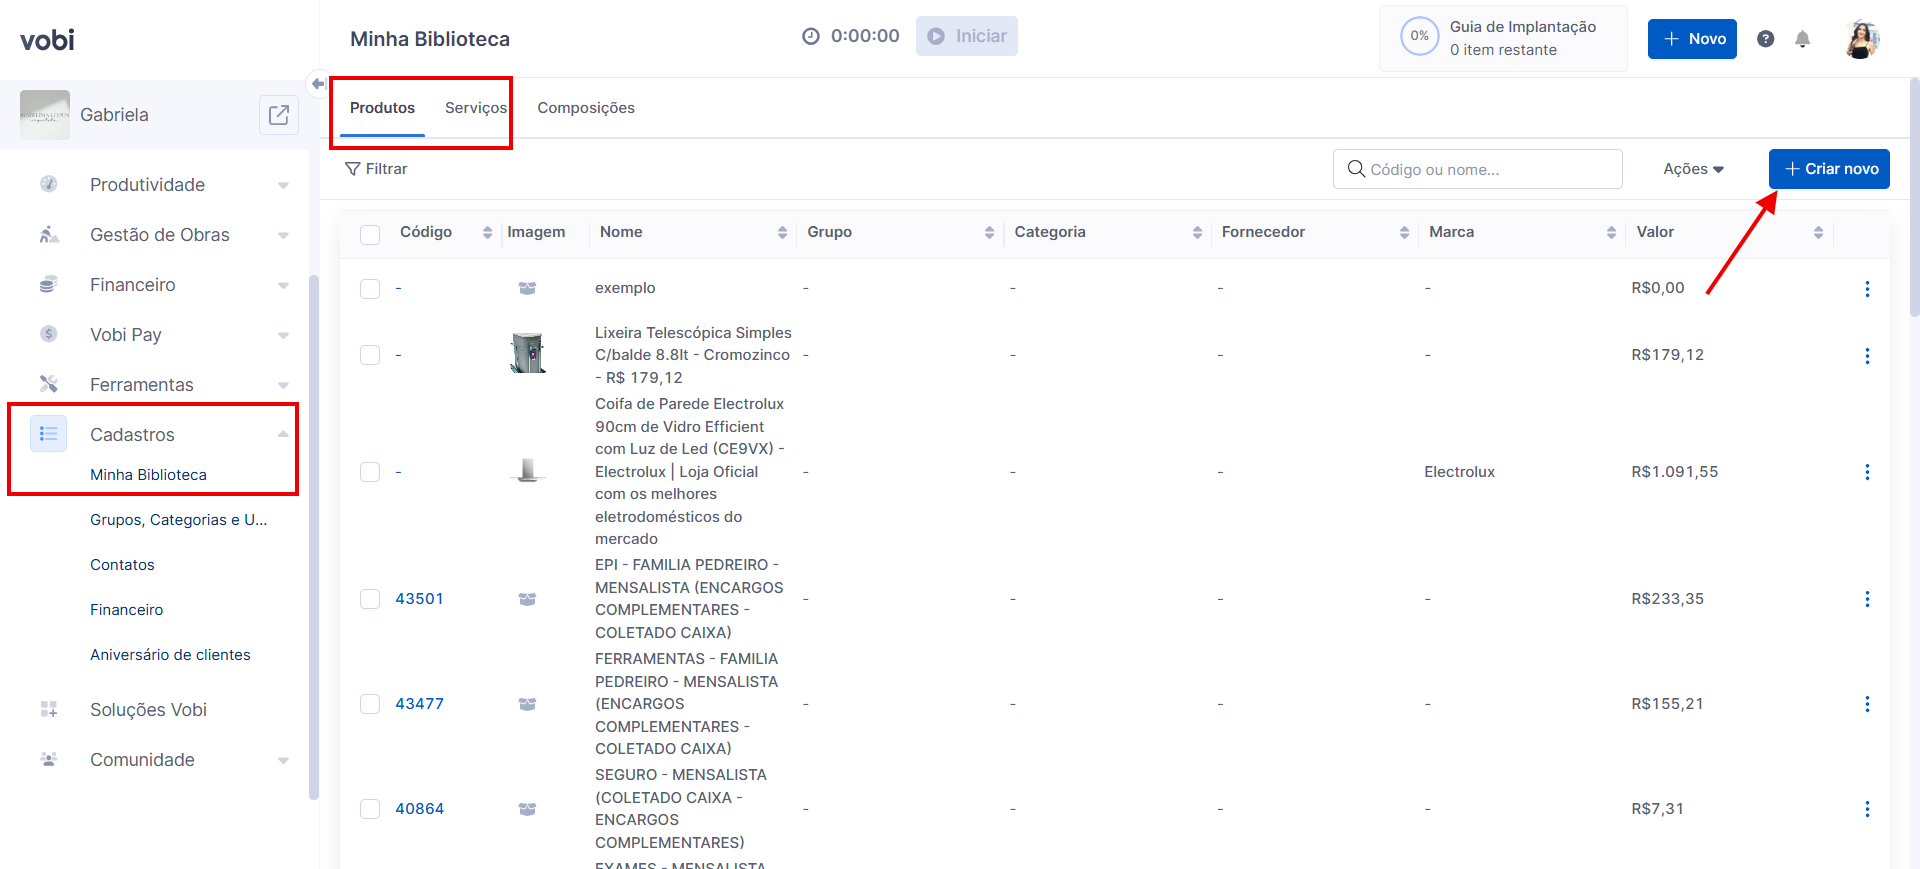This screenshot has height=869, width=1920.
Task: Open Financeiro submenu under Cadastros
Action: (126, 610)
